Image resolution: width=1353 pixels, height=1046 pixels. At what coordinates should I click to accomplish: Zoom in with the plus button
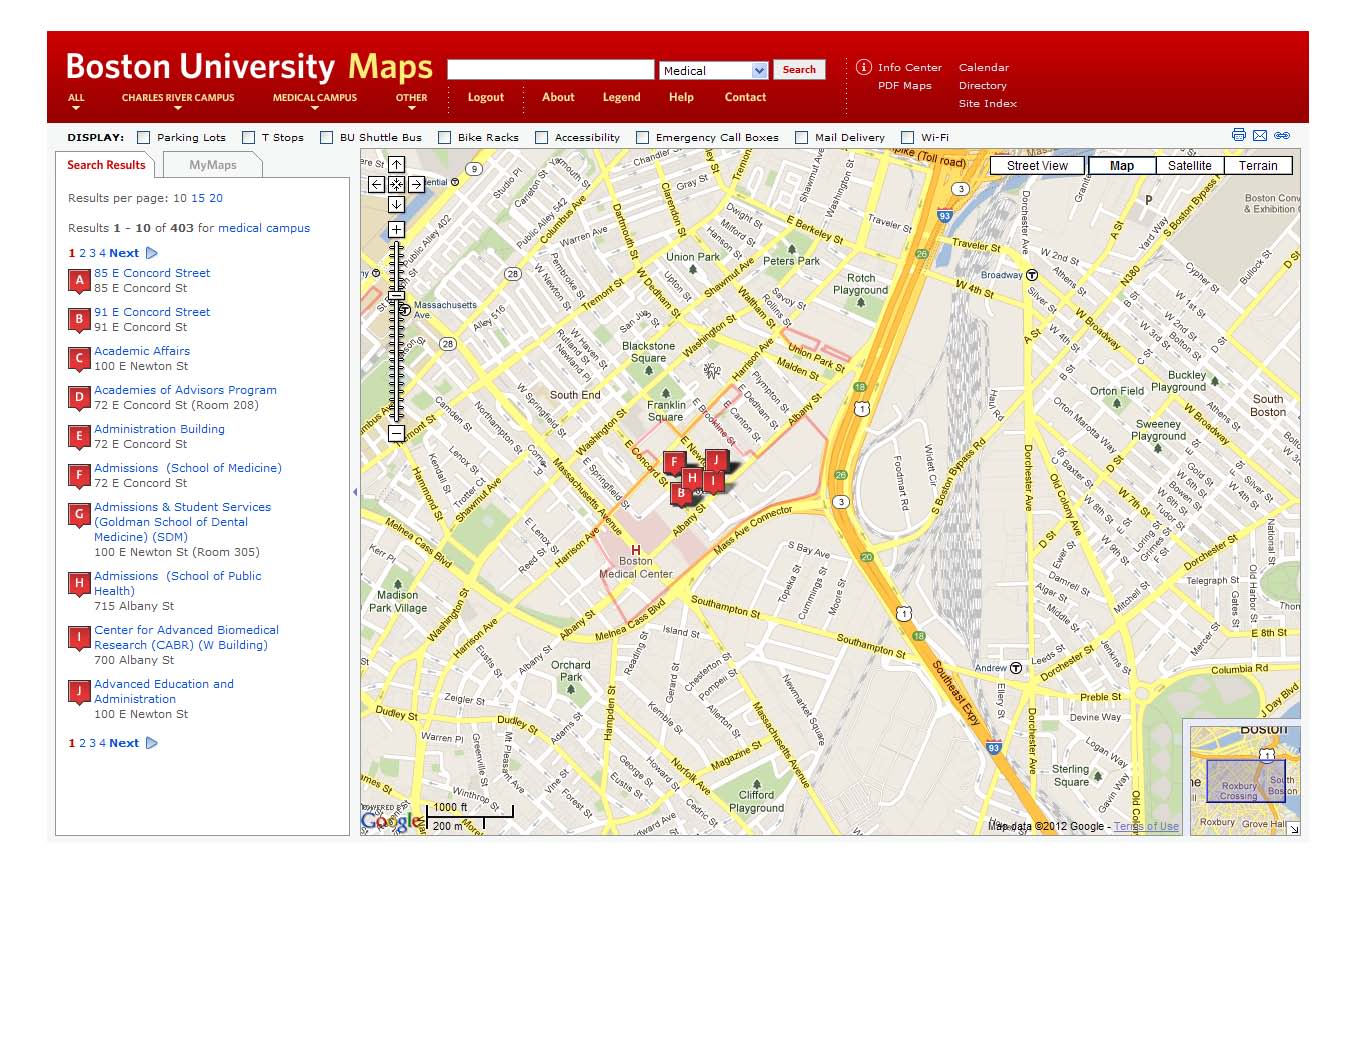pyautogui.click(x=396, y=230)
